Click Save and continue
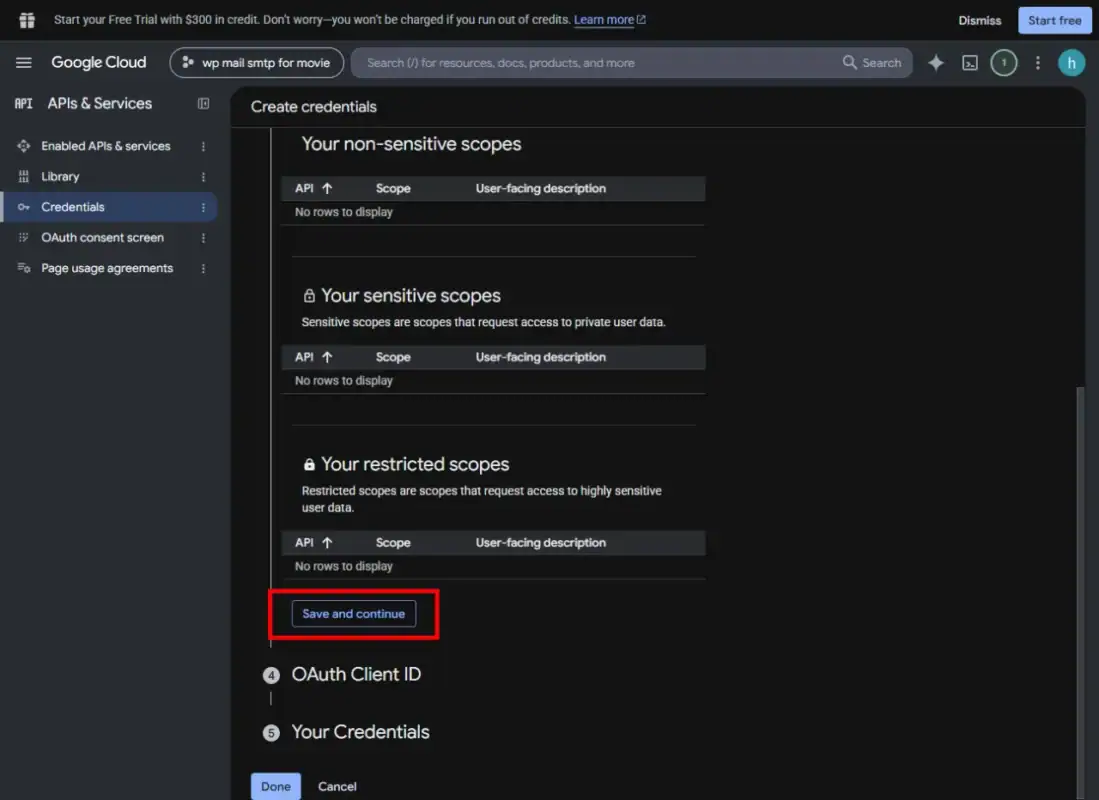This screenshot has width=1099, height=800. click(x=353, y=613)
